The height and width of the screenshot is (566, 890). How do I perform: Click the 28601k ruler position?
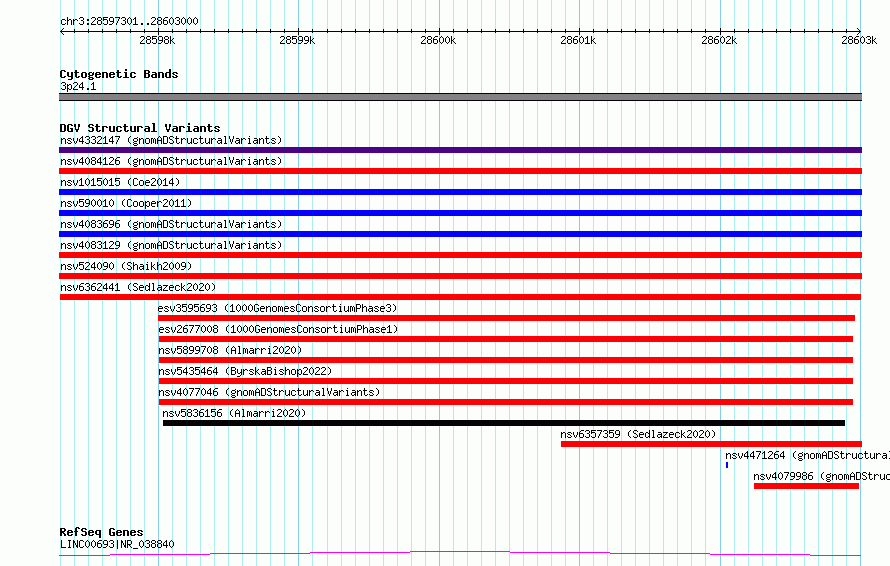click(578, 40)
